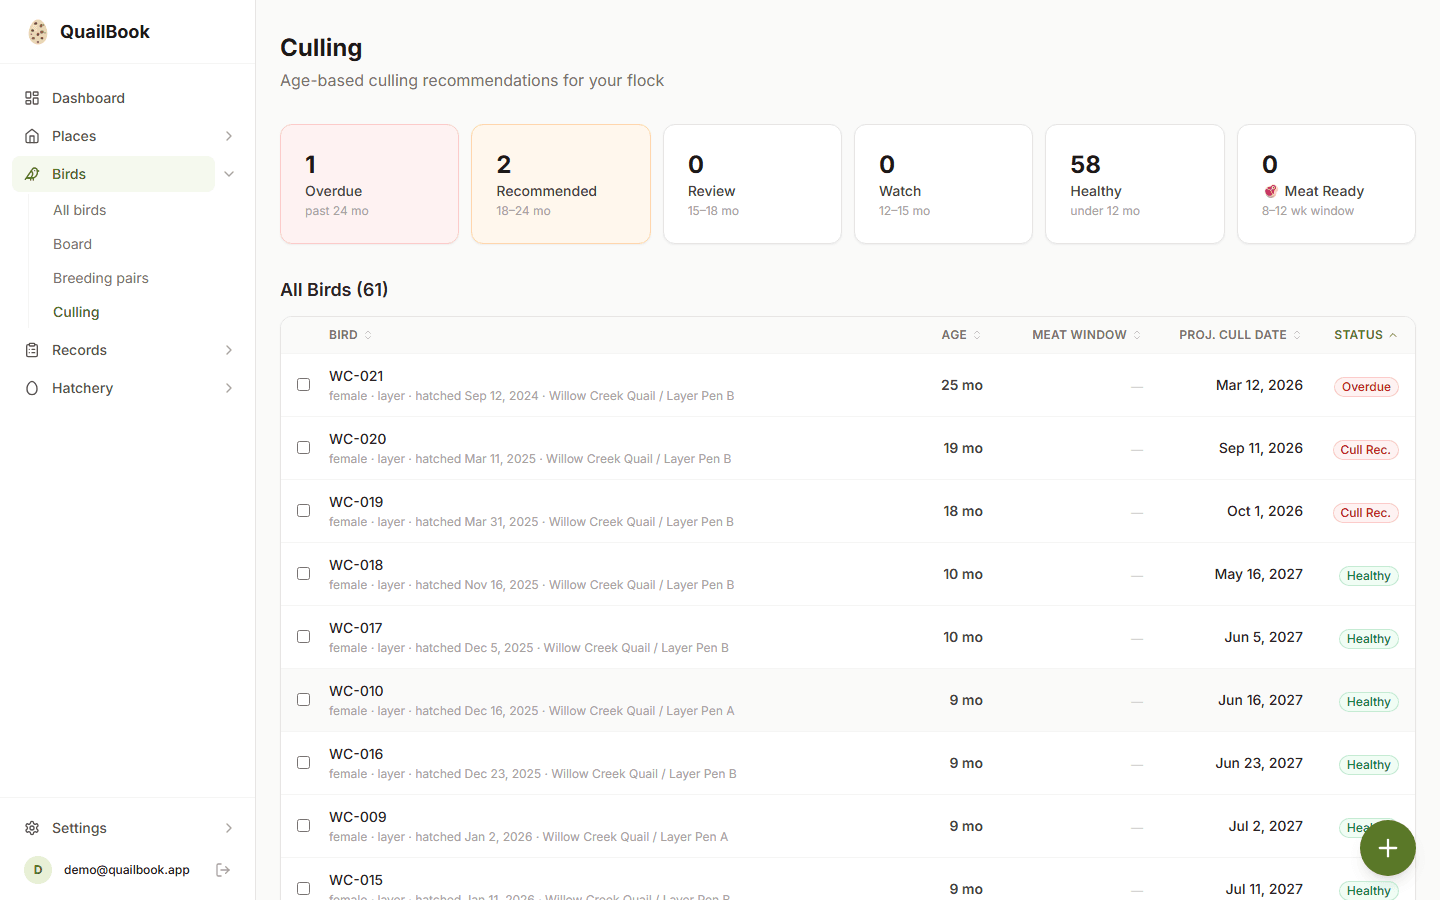Select the Culling submenu item
Image resolution: width=1440 pixels, height=900 pixels.
tap(76, 312)
